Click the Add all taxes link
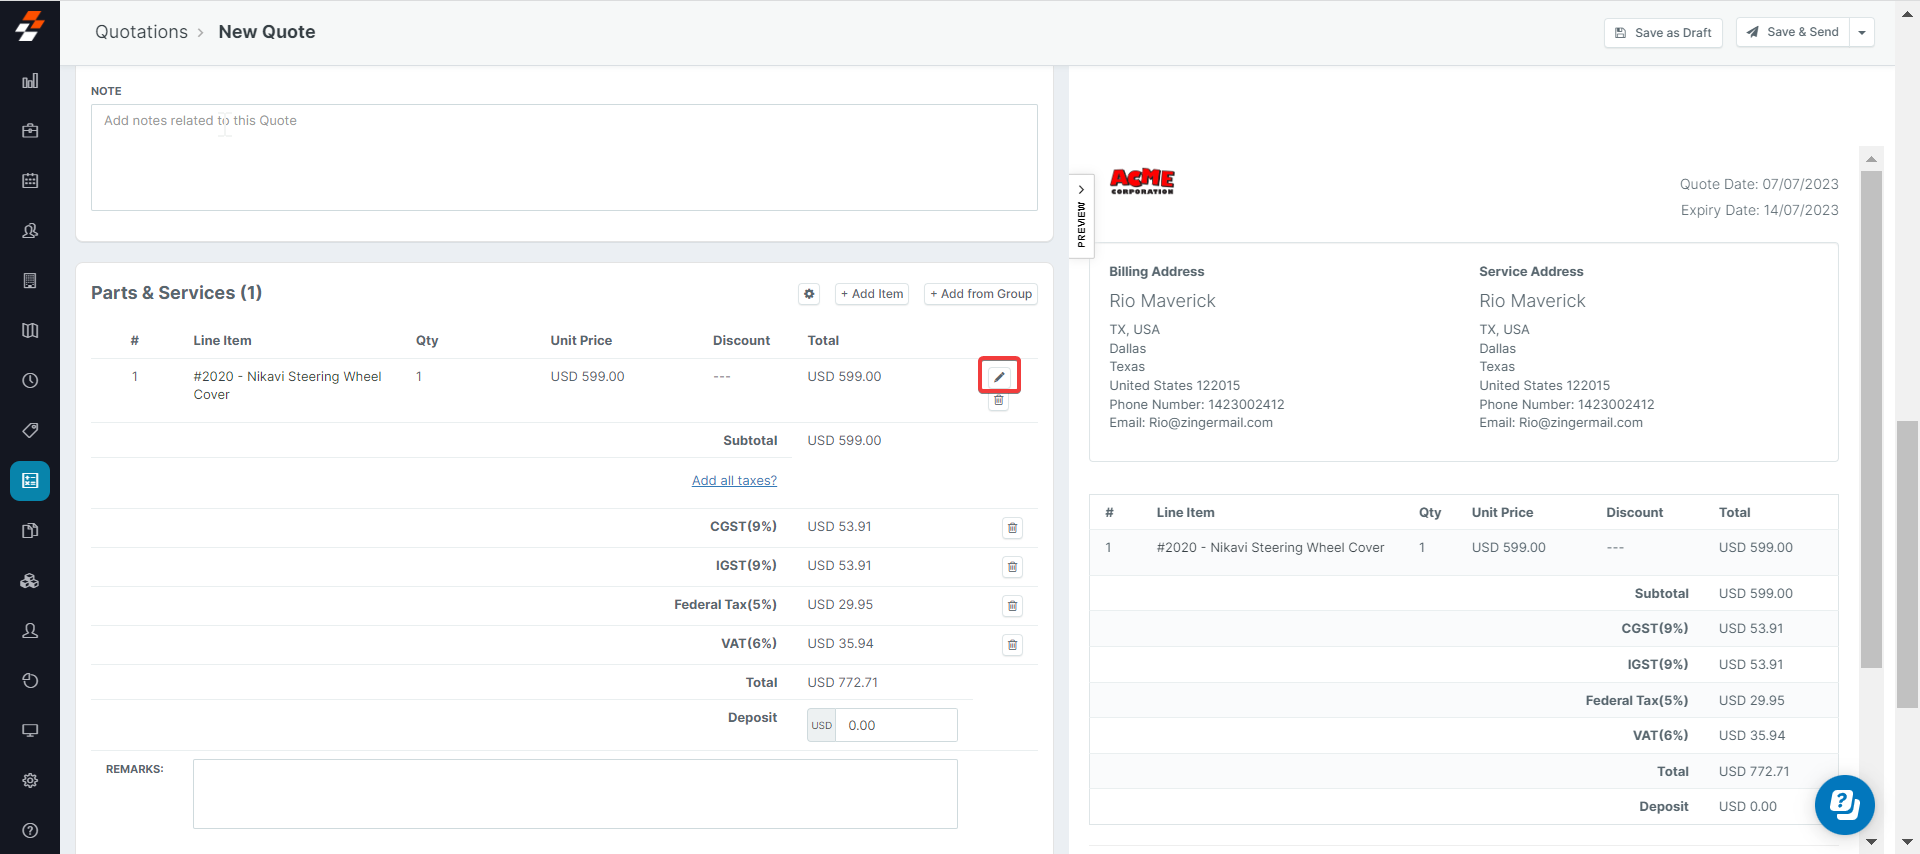1920x854 pixels. 734,481
